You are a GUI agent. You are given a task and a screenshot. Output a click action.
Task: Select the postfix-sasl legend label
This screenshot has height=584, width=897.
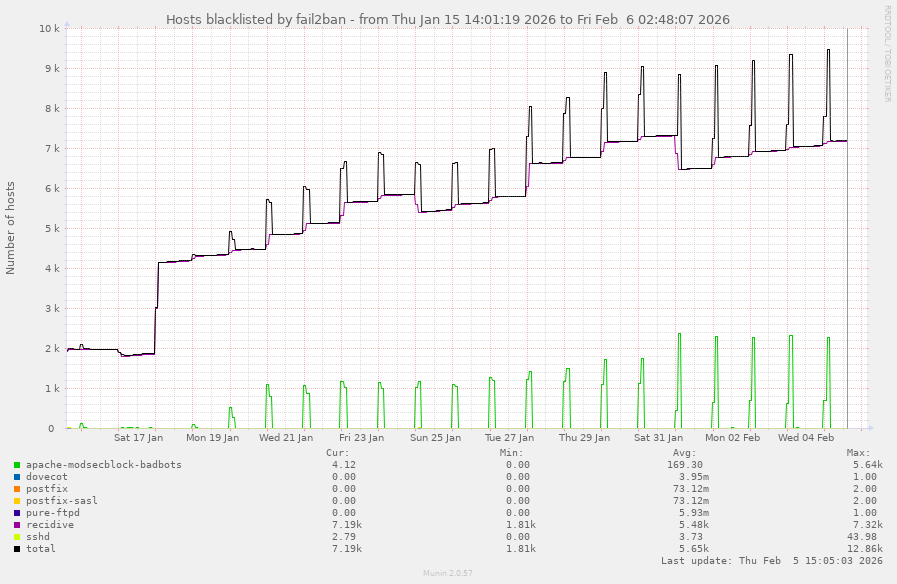point(62,501)
